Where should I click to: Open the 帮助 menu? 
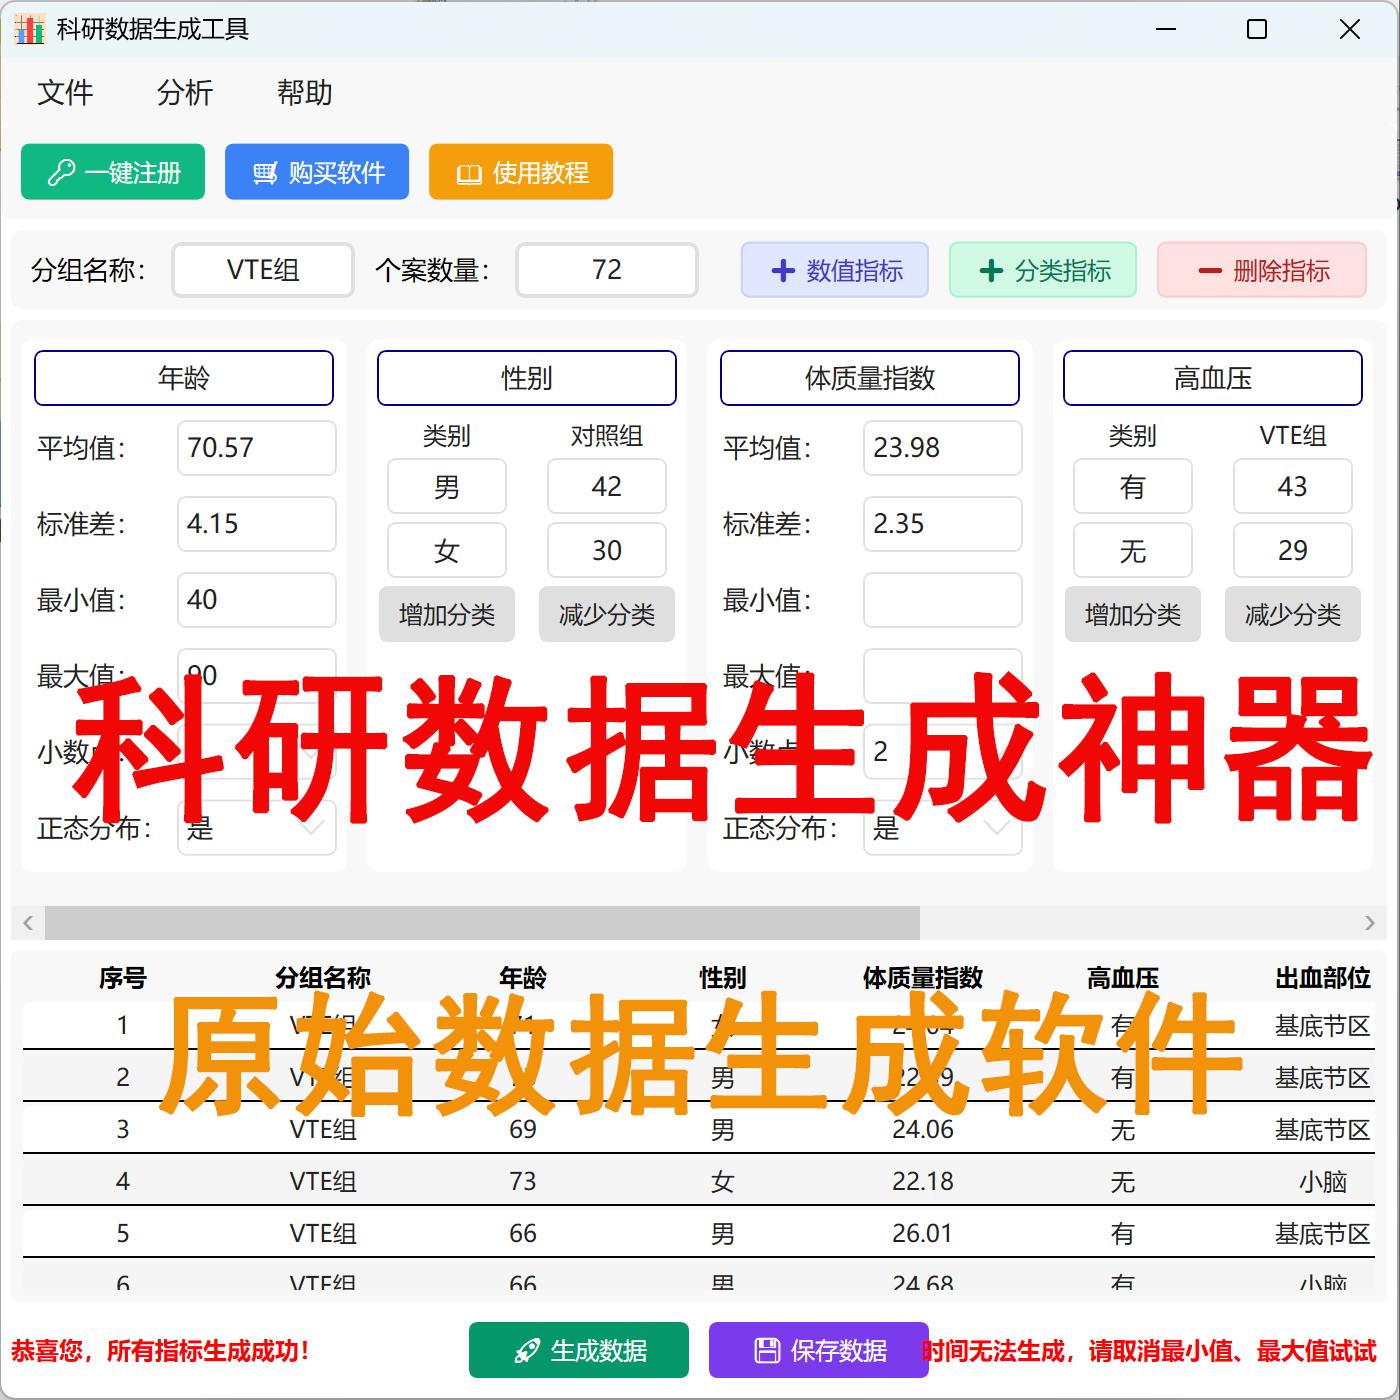(305, 93)
